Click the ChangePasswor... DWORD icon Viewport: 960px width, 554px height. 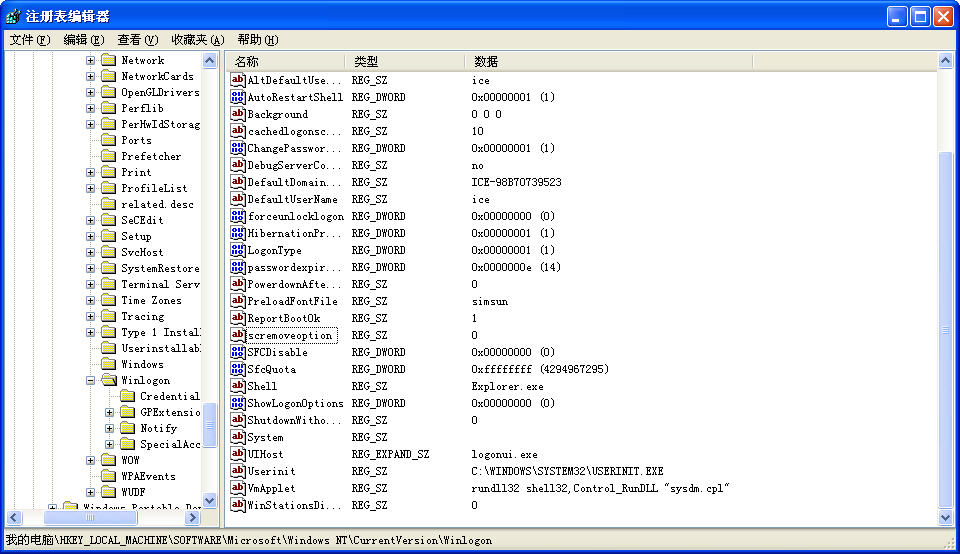pyautogui.click(x=238, y=148)
